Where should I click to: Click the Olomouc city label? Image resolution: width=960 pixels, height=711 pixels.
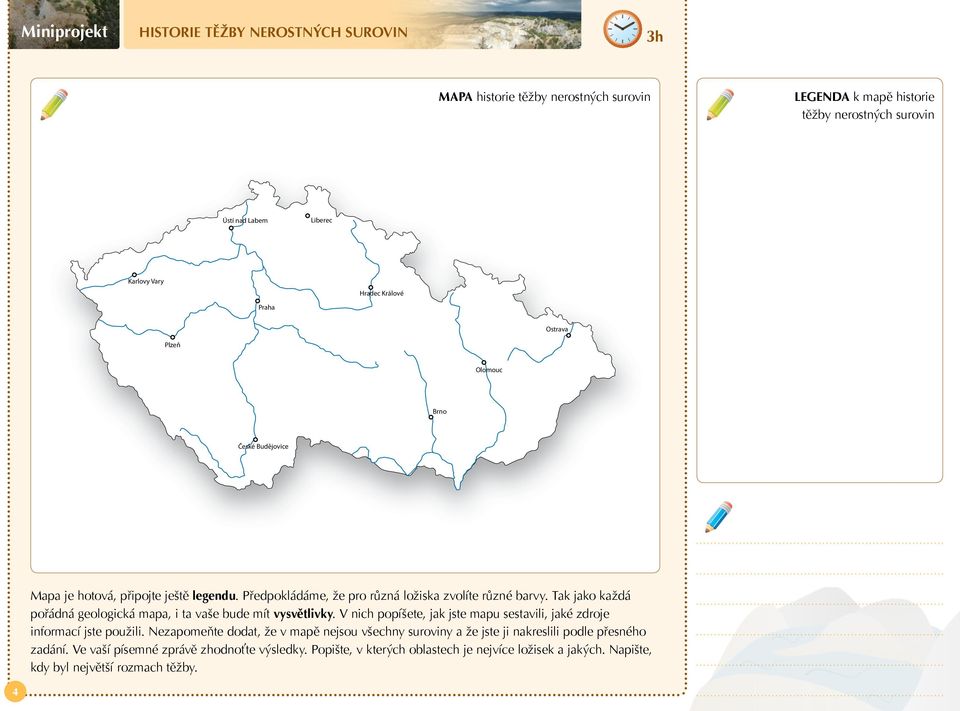(x=489, y=370)
